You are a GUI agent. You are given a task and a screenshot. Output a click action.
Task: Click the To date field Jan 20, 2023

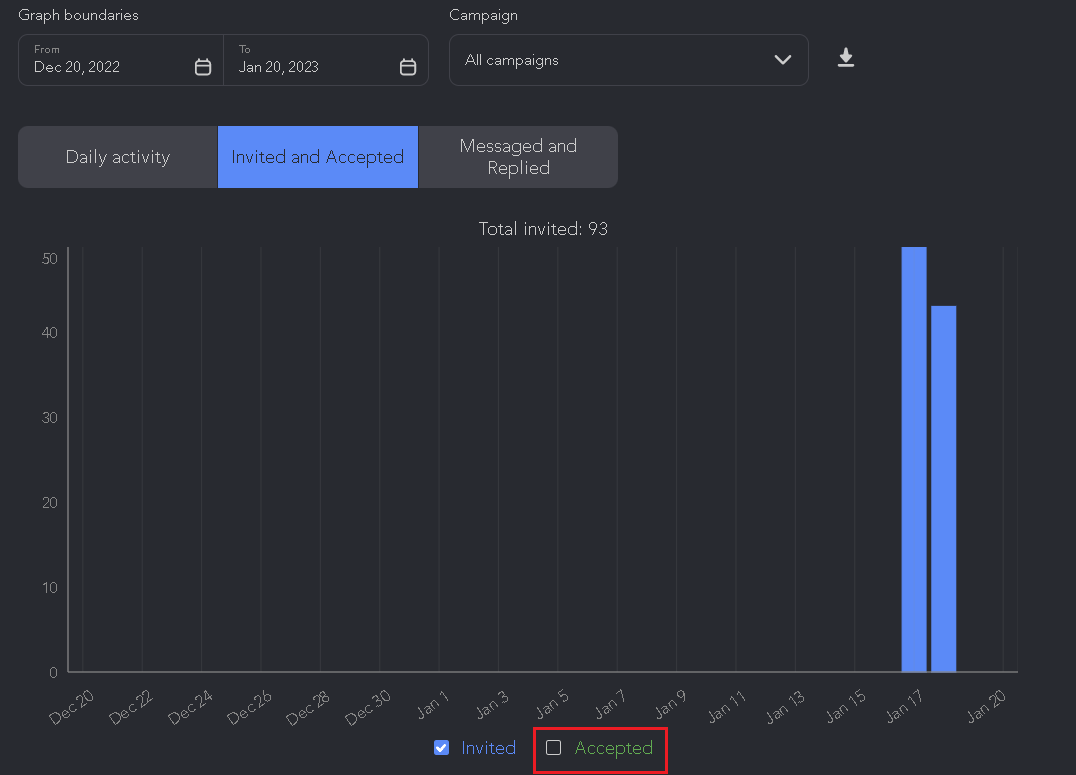[x=326, y=60]
